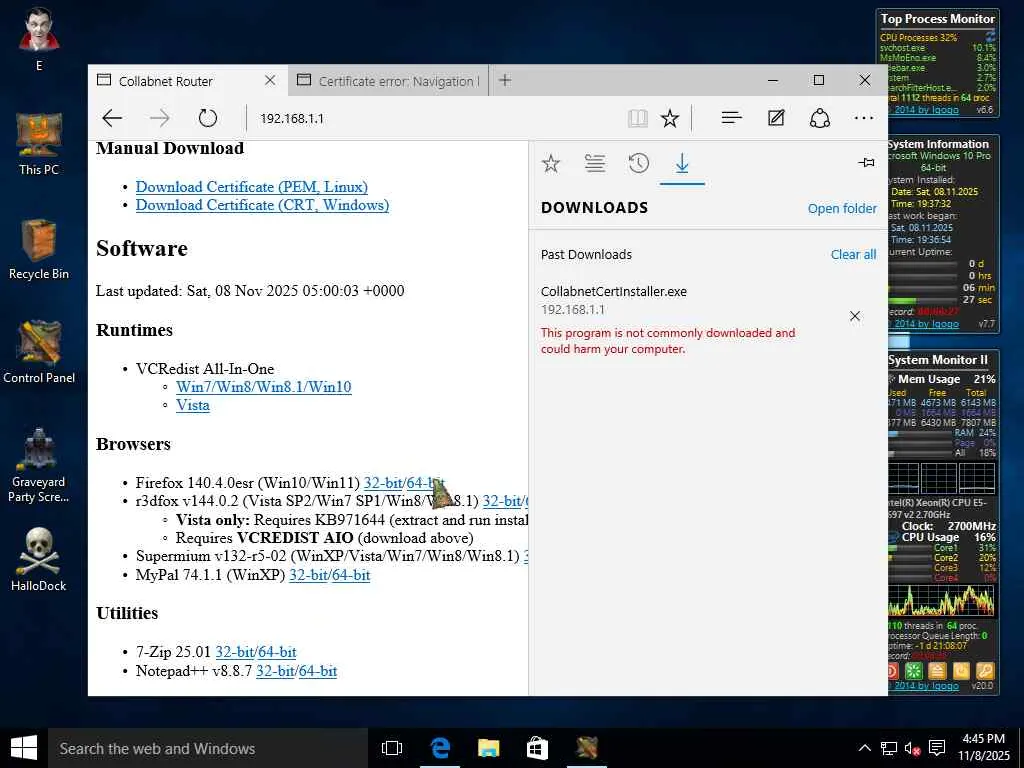Download MyPal 74.1.1 64-bit

(351, 575)
